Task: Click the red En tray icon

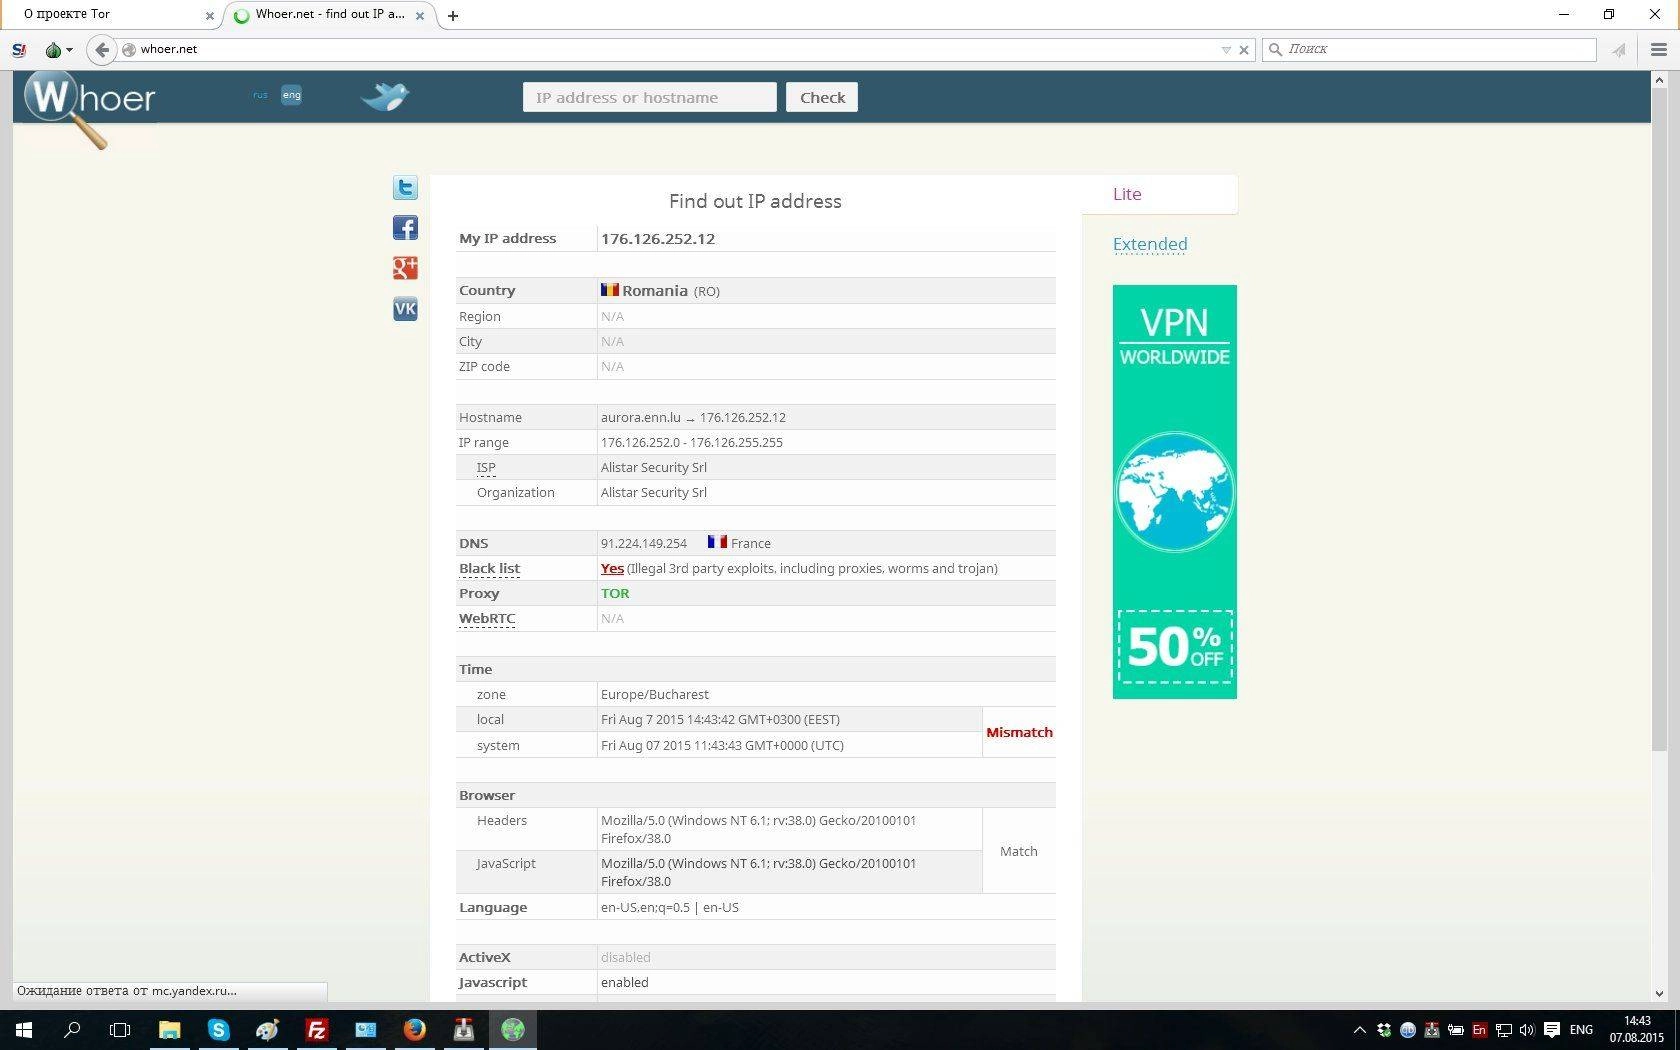Action: [1479, 1030]
